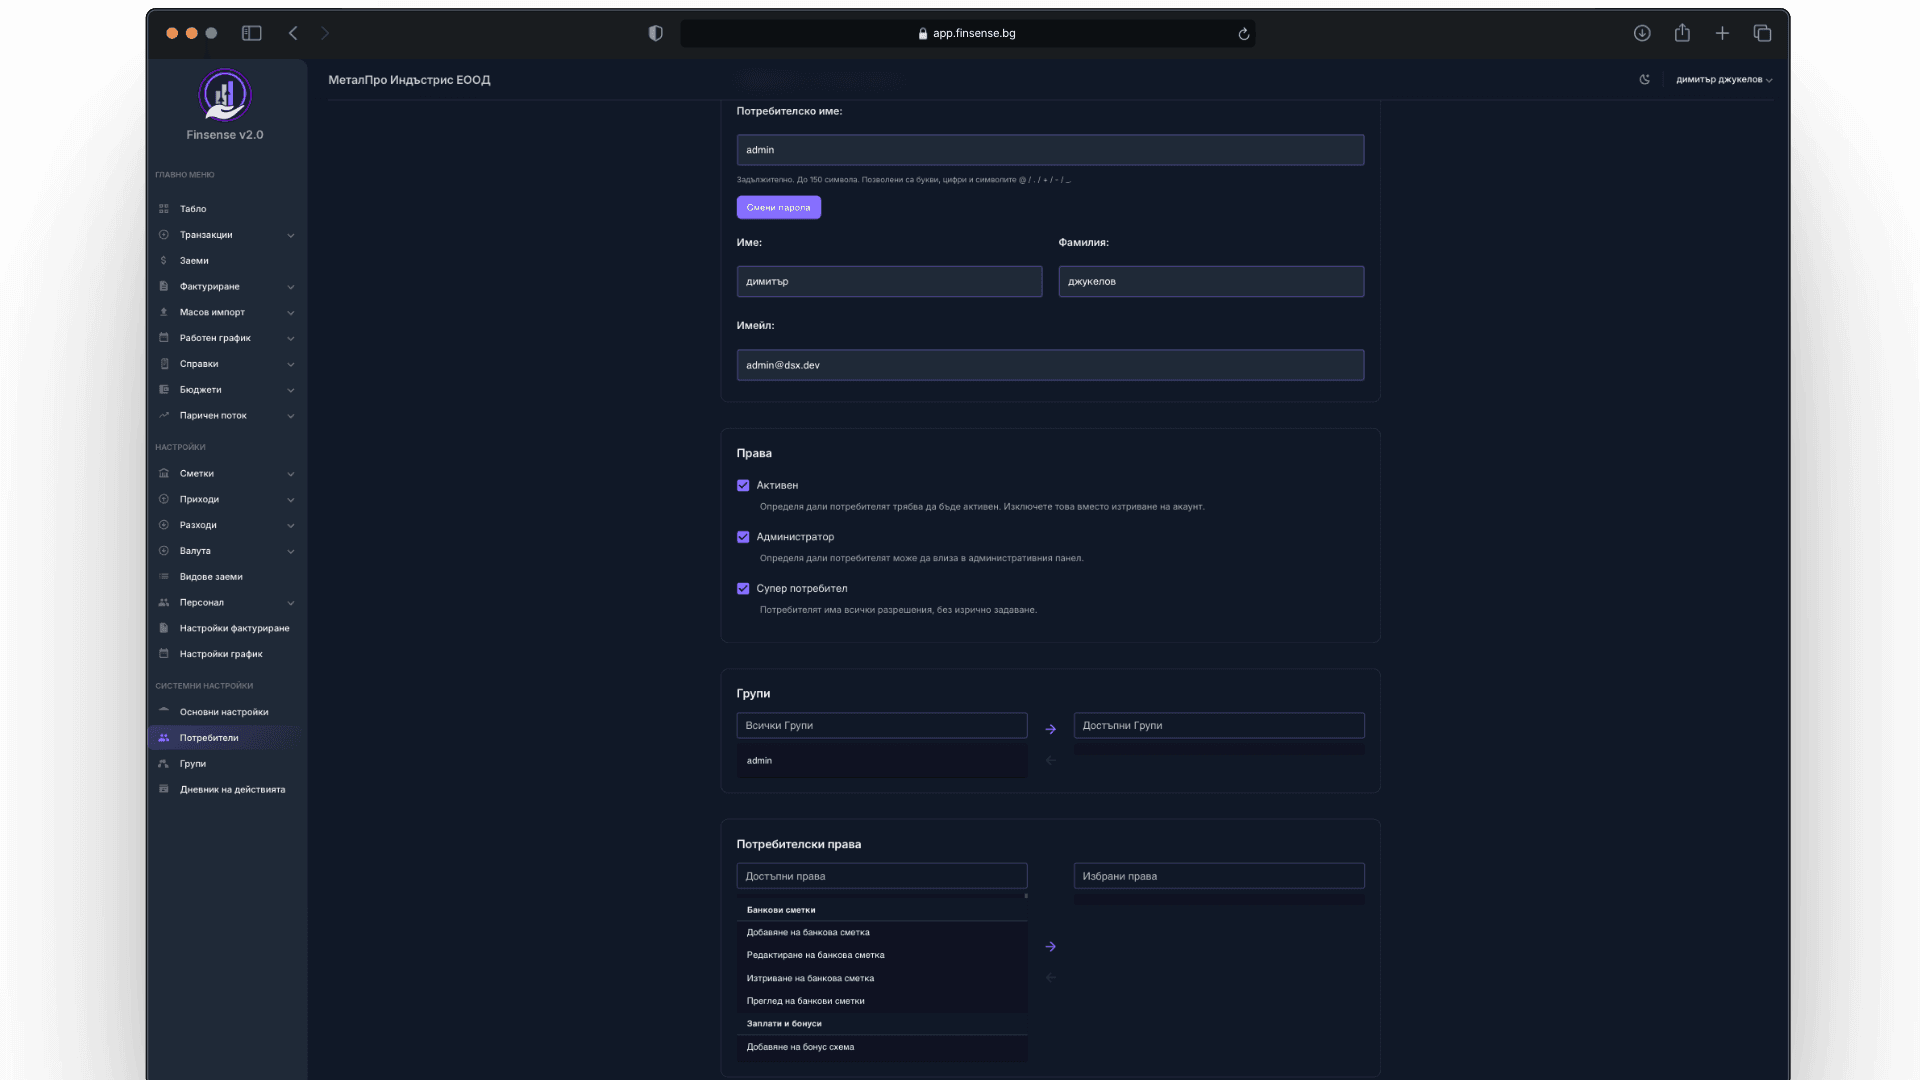Click the Дневник на действията icon
Image resolution: width=1920 pixels, height=1080 pixels.
164,790
